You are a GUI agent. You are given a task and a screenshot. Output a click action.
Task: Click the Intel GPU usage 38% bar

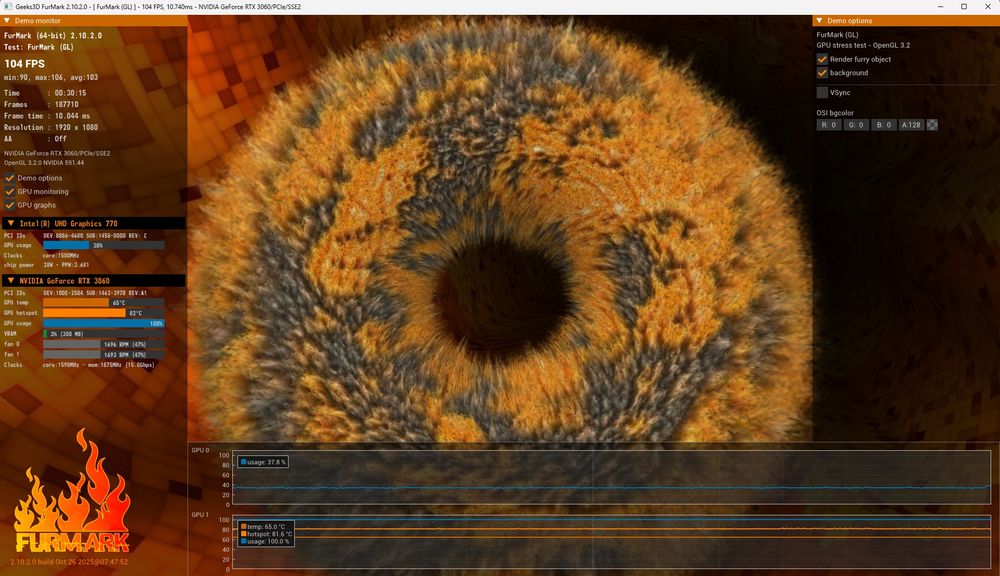tap(103, 245)
